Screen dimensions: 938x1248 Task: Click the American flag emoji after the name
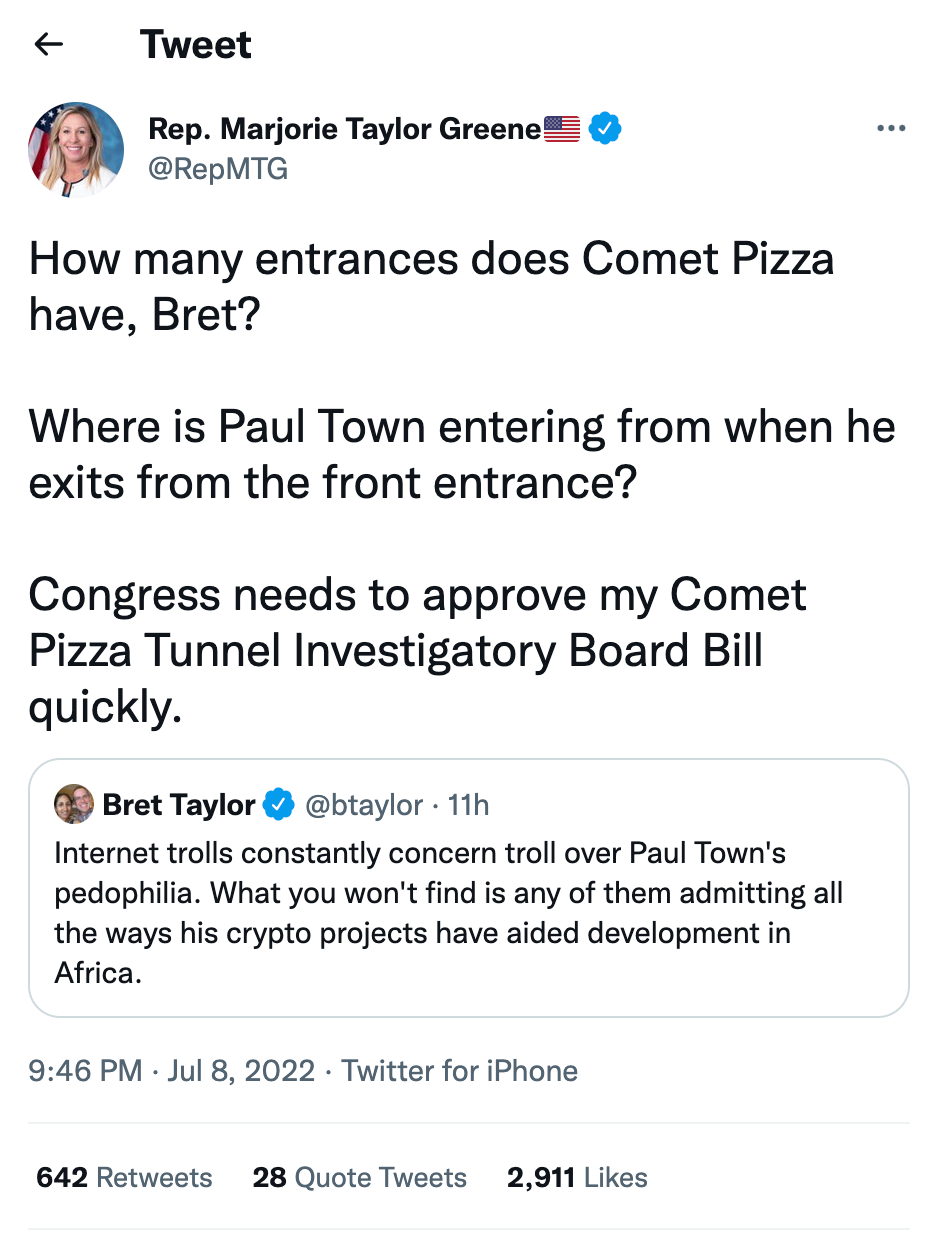click(561, 129)
